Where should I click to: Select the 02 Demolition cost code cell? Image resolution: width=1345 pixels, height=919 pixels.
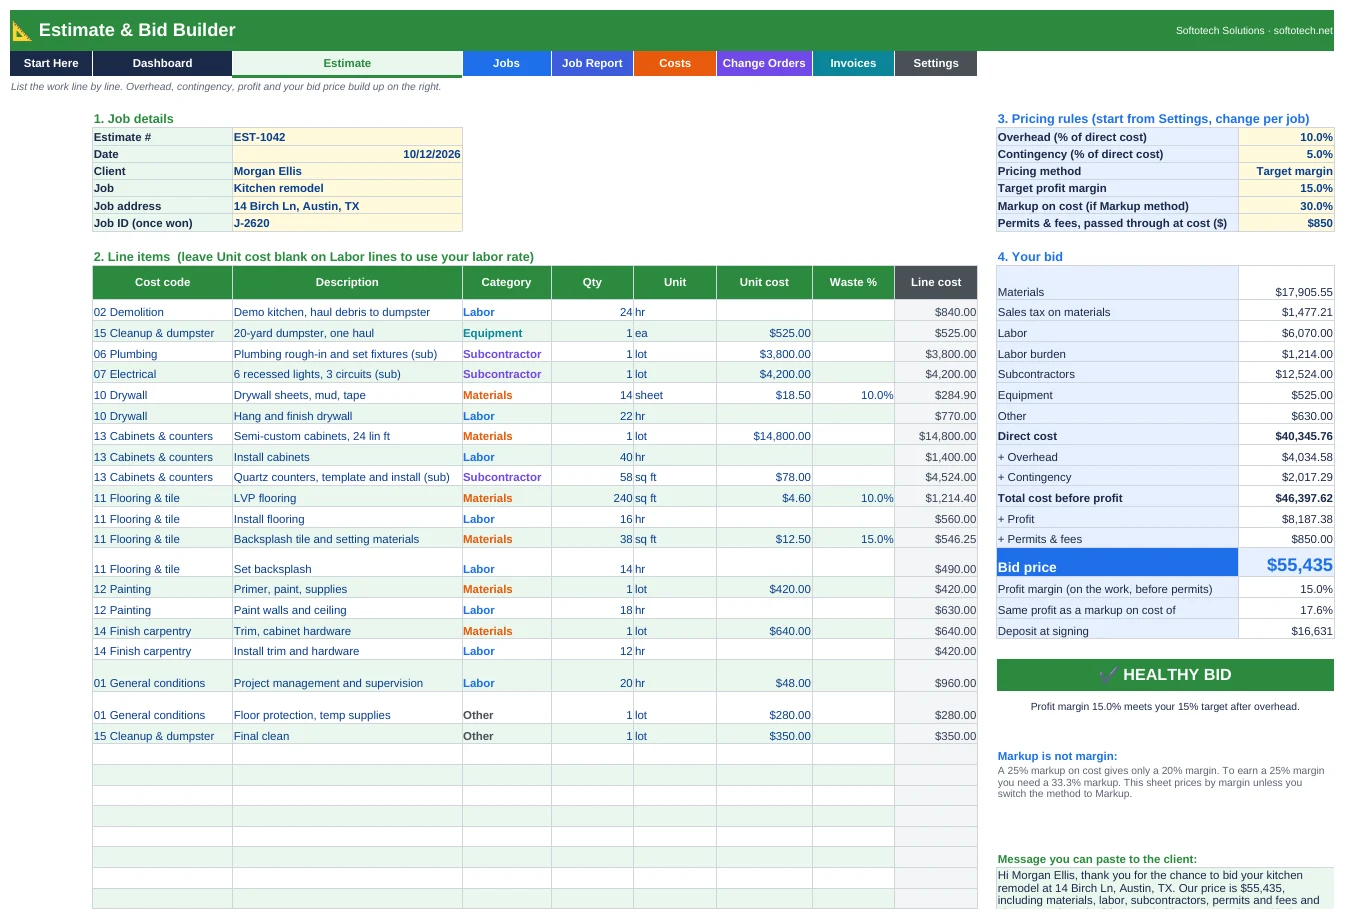click(x=162, y=312)
